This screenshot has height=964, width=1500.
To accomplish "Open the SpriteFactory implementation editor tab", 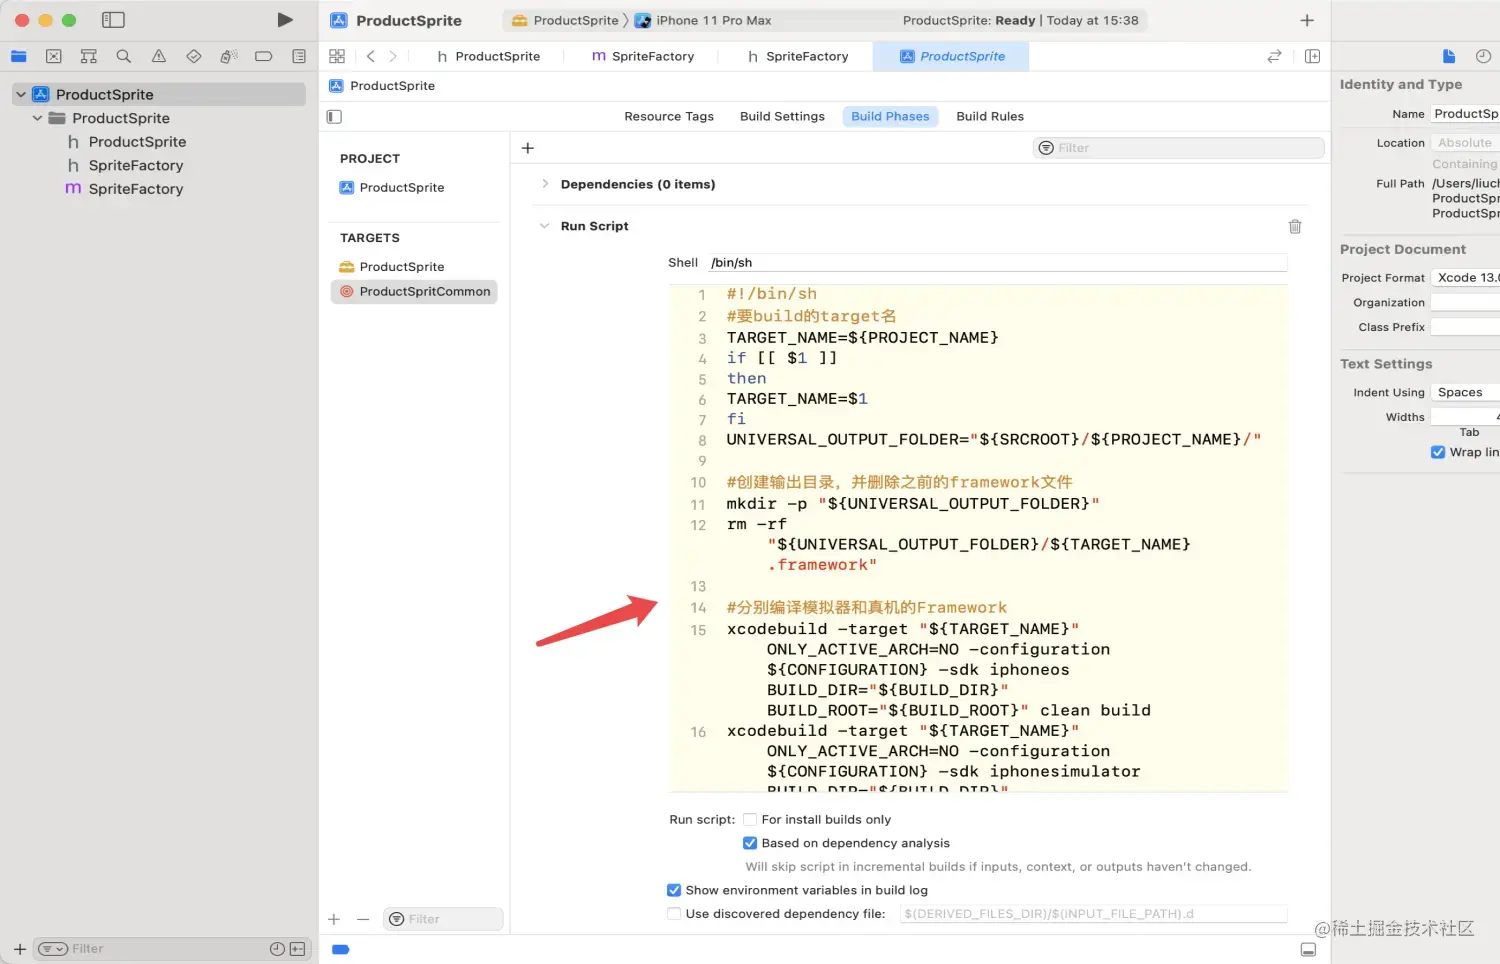I will tap(643, 56).
